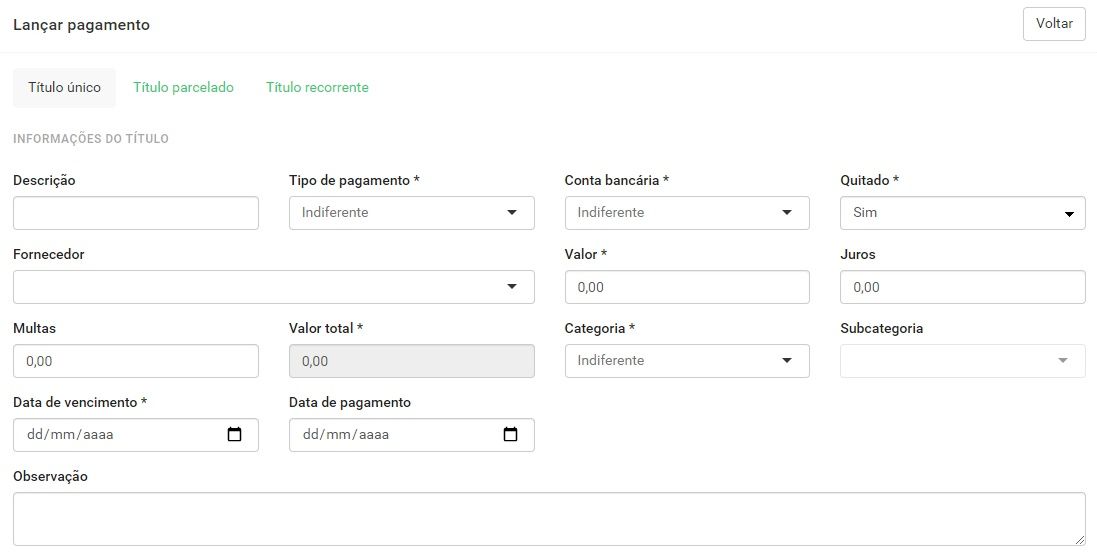Switch to the Título recorrente tab
The width and height of the screenshot is (1097, 558).
pos(317,87)
